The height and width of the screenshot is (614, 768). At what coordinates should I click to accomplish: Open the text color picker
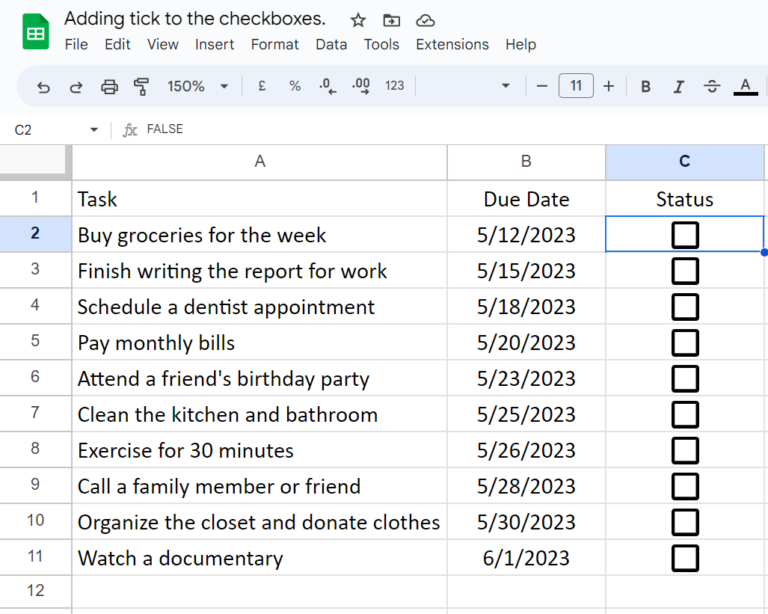pyautogui.click(x=745, y=87)
